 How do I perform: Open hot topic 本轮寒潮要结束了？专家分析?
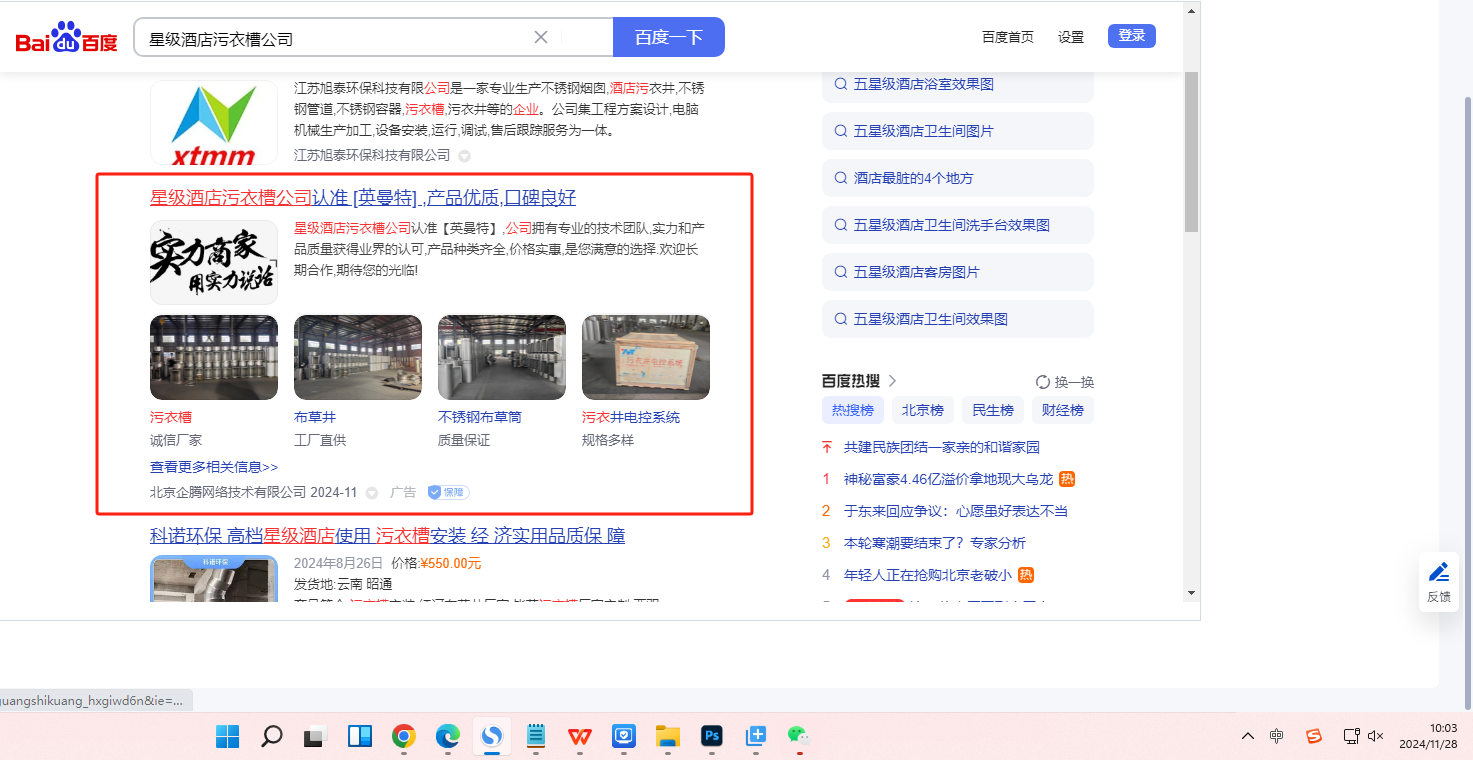pyautogui.click(x=935, y=543)
